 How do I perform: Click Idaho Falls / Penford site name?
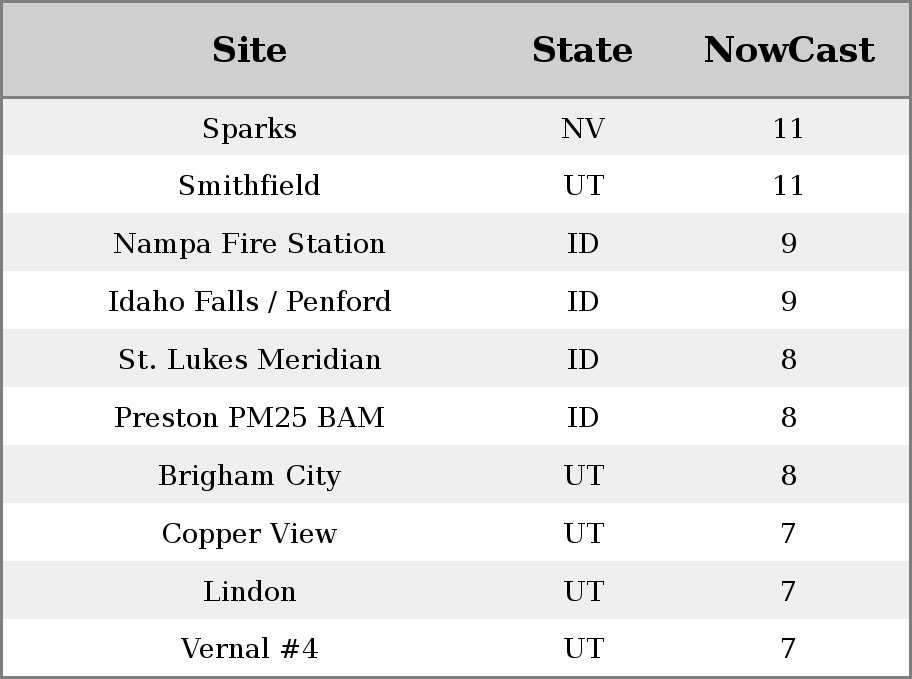(249, 302)
